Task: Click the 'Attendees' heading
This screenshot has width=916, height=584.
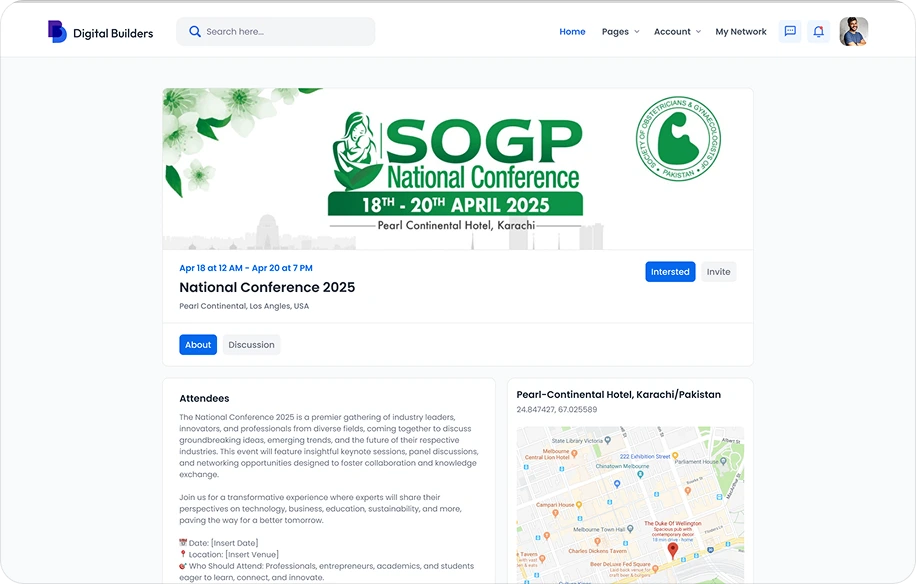Action: click(204, 398)
